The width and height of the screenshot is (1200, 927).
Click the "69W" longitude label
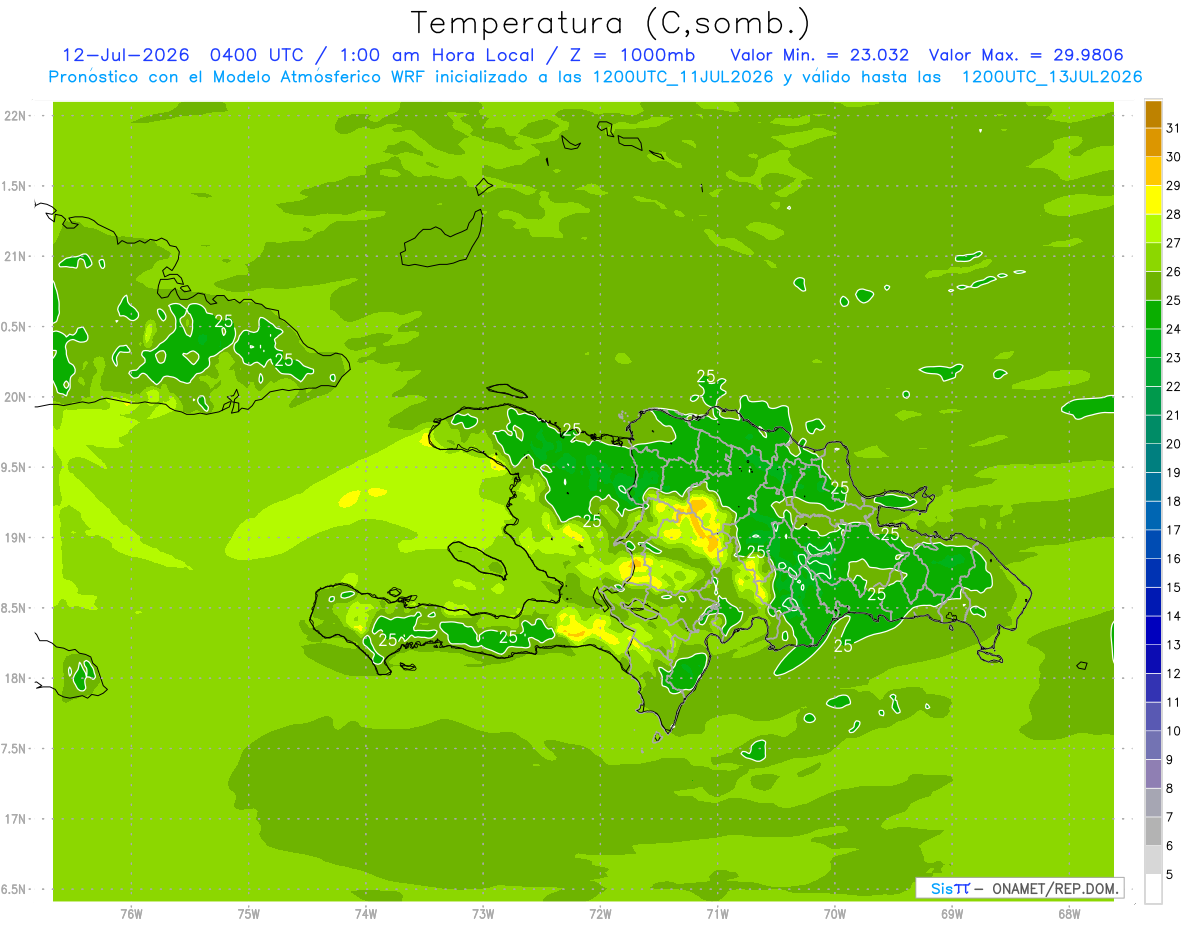(x=952, y=914)
